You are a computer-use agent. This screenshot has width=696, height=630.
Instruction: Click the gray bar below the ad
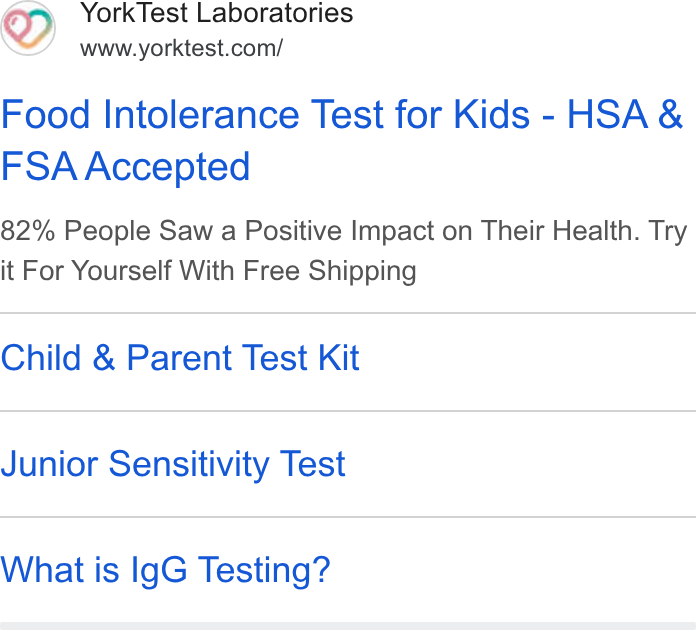click(x=348, y=626)
